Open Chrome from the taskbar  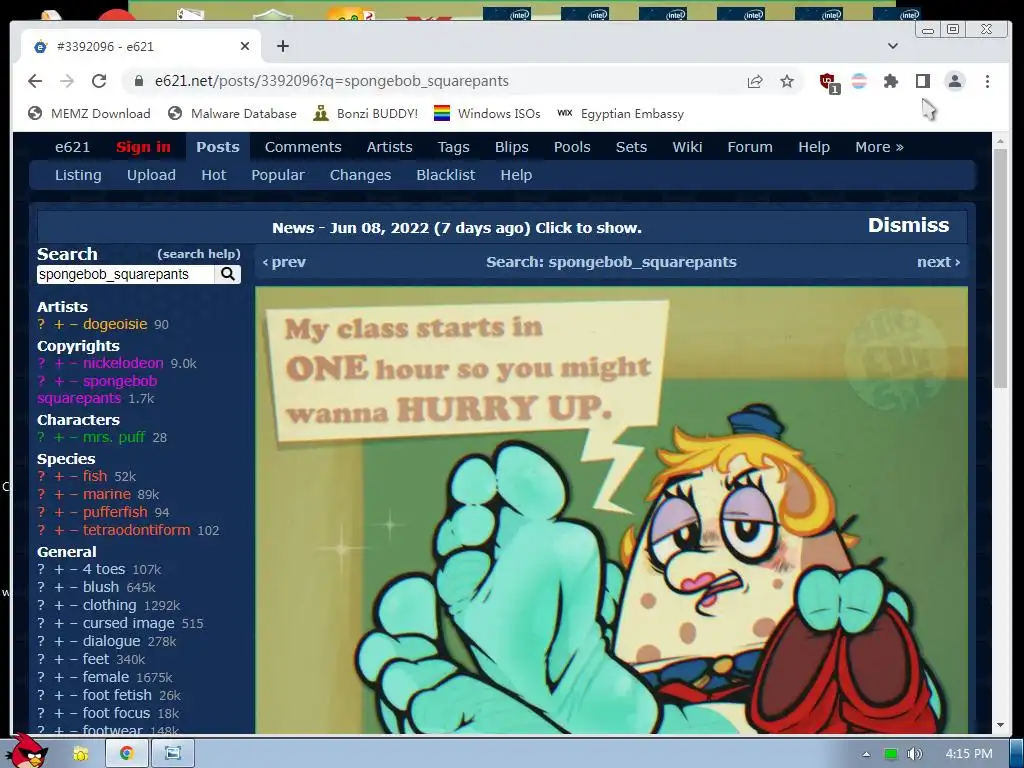(126, 753)
